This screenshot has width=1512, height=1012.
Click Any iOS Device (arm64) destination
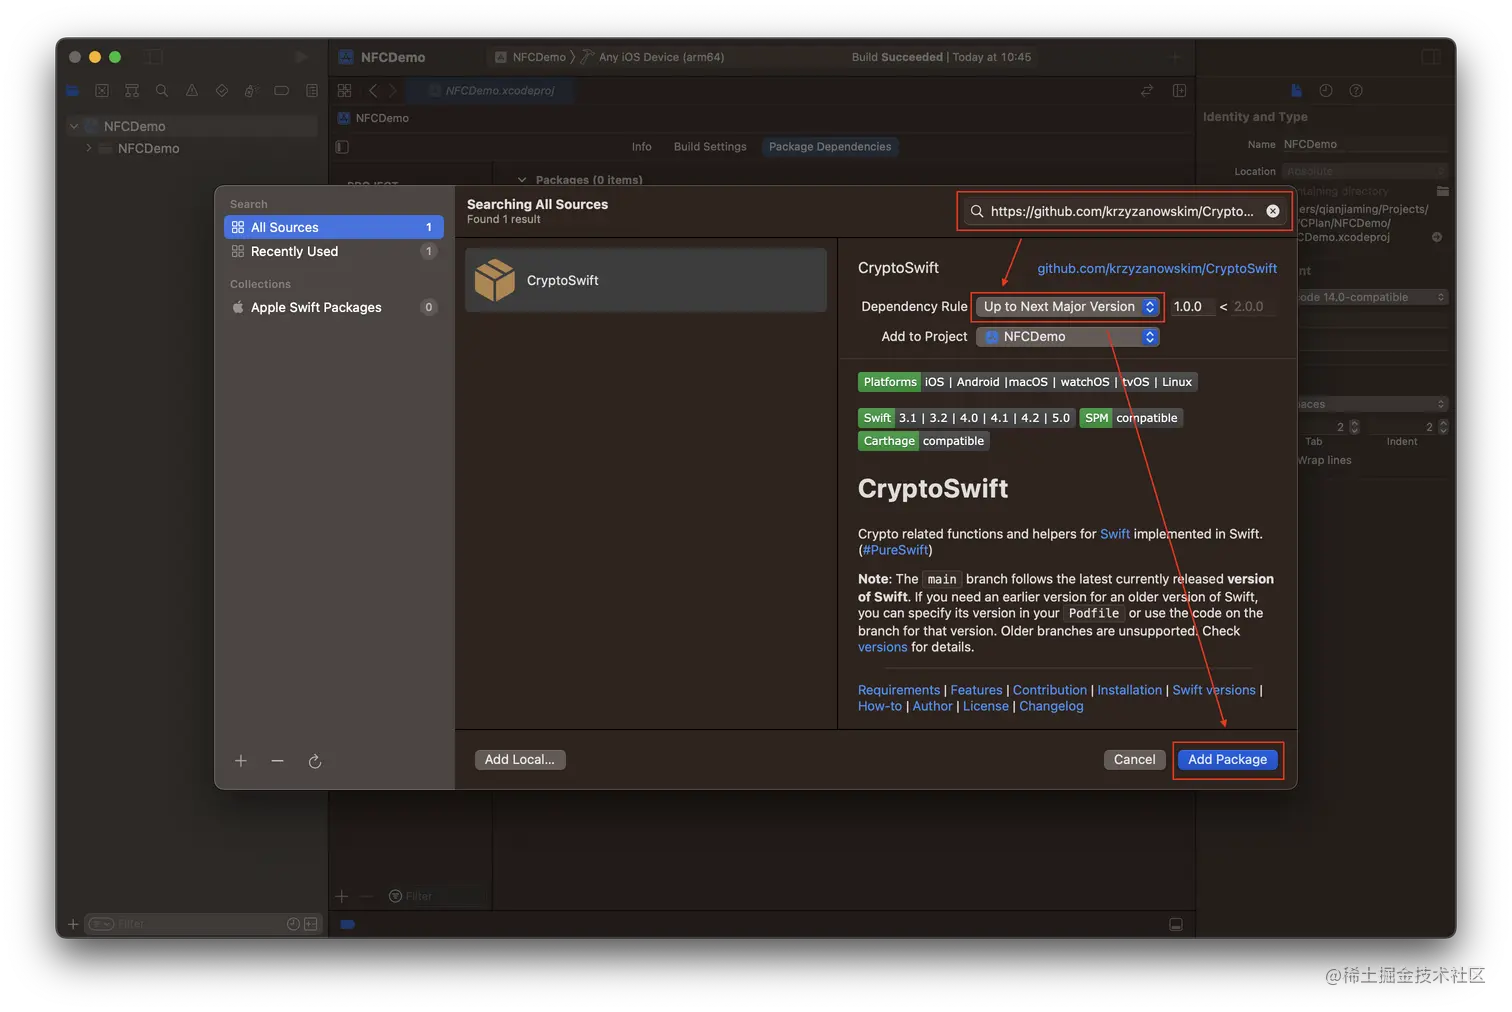pos(661,57)
